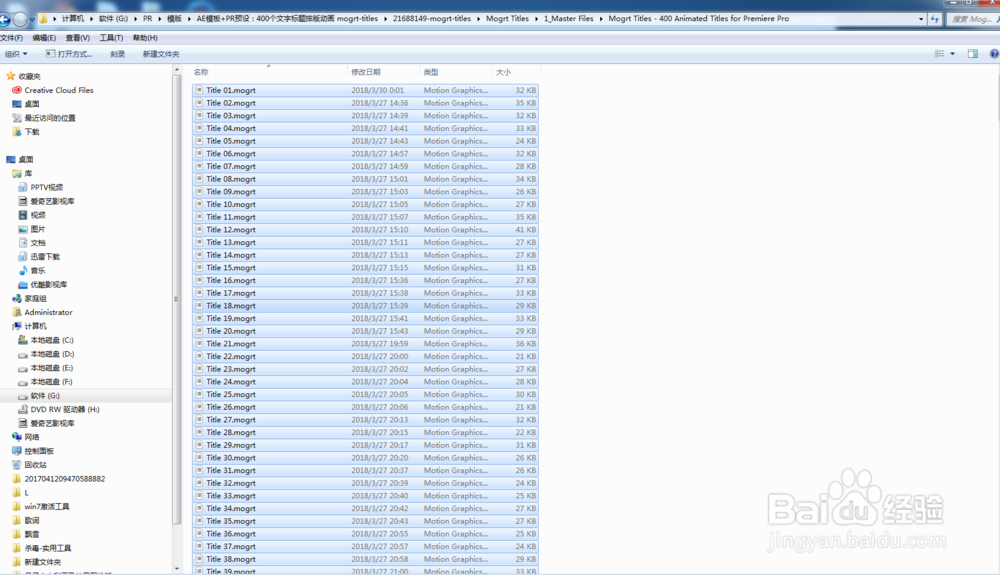Open the 工具(T) menu
Viewport: 1000px width, 575px height.
(x=111, y=38)
